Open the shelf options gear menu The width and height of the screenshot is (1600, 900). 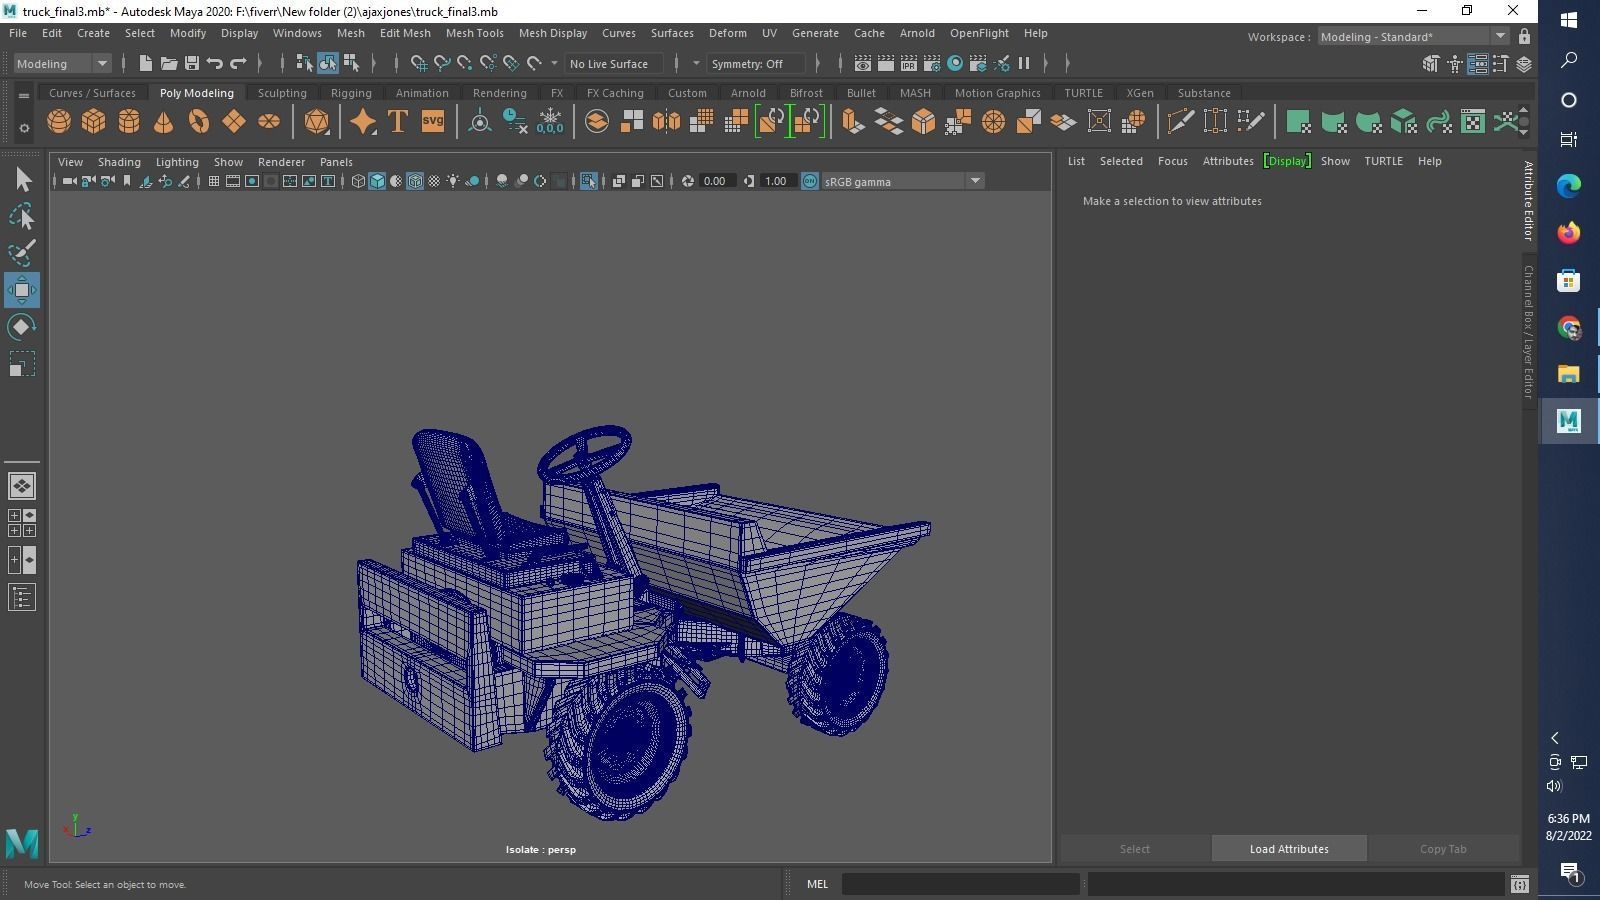(x=24, y=127)
